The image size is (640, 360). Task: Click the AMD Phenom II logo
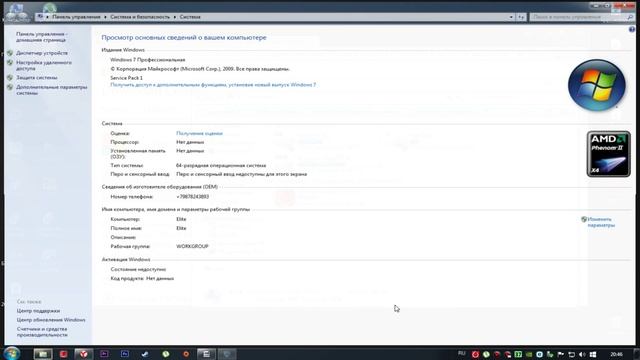[608, 154]
